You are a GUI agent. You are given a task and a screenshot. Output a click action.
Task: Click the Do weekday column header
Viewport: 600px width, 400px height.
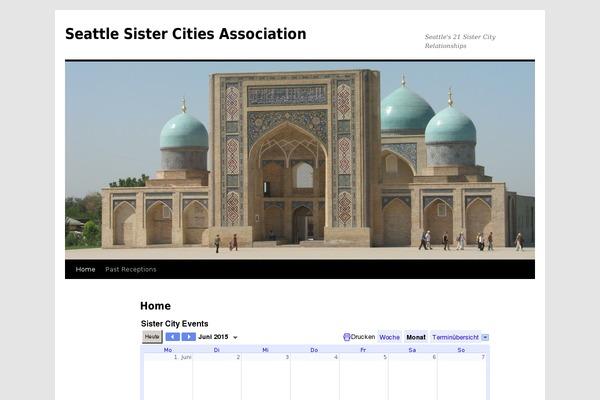coord(314,350)
